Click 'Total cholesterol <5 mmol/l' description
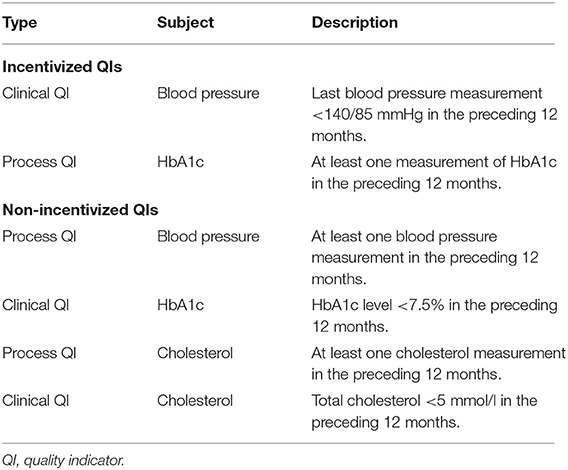Image resolution: width=568 pixels, height=470 pixels. pos(424,412)
